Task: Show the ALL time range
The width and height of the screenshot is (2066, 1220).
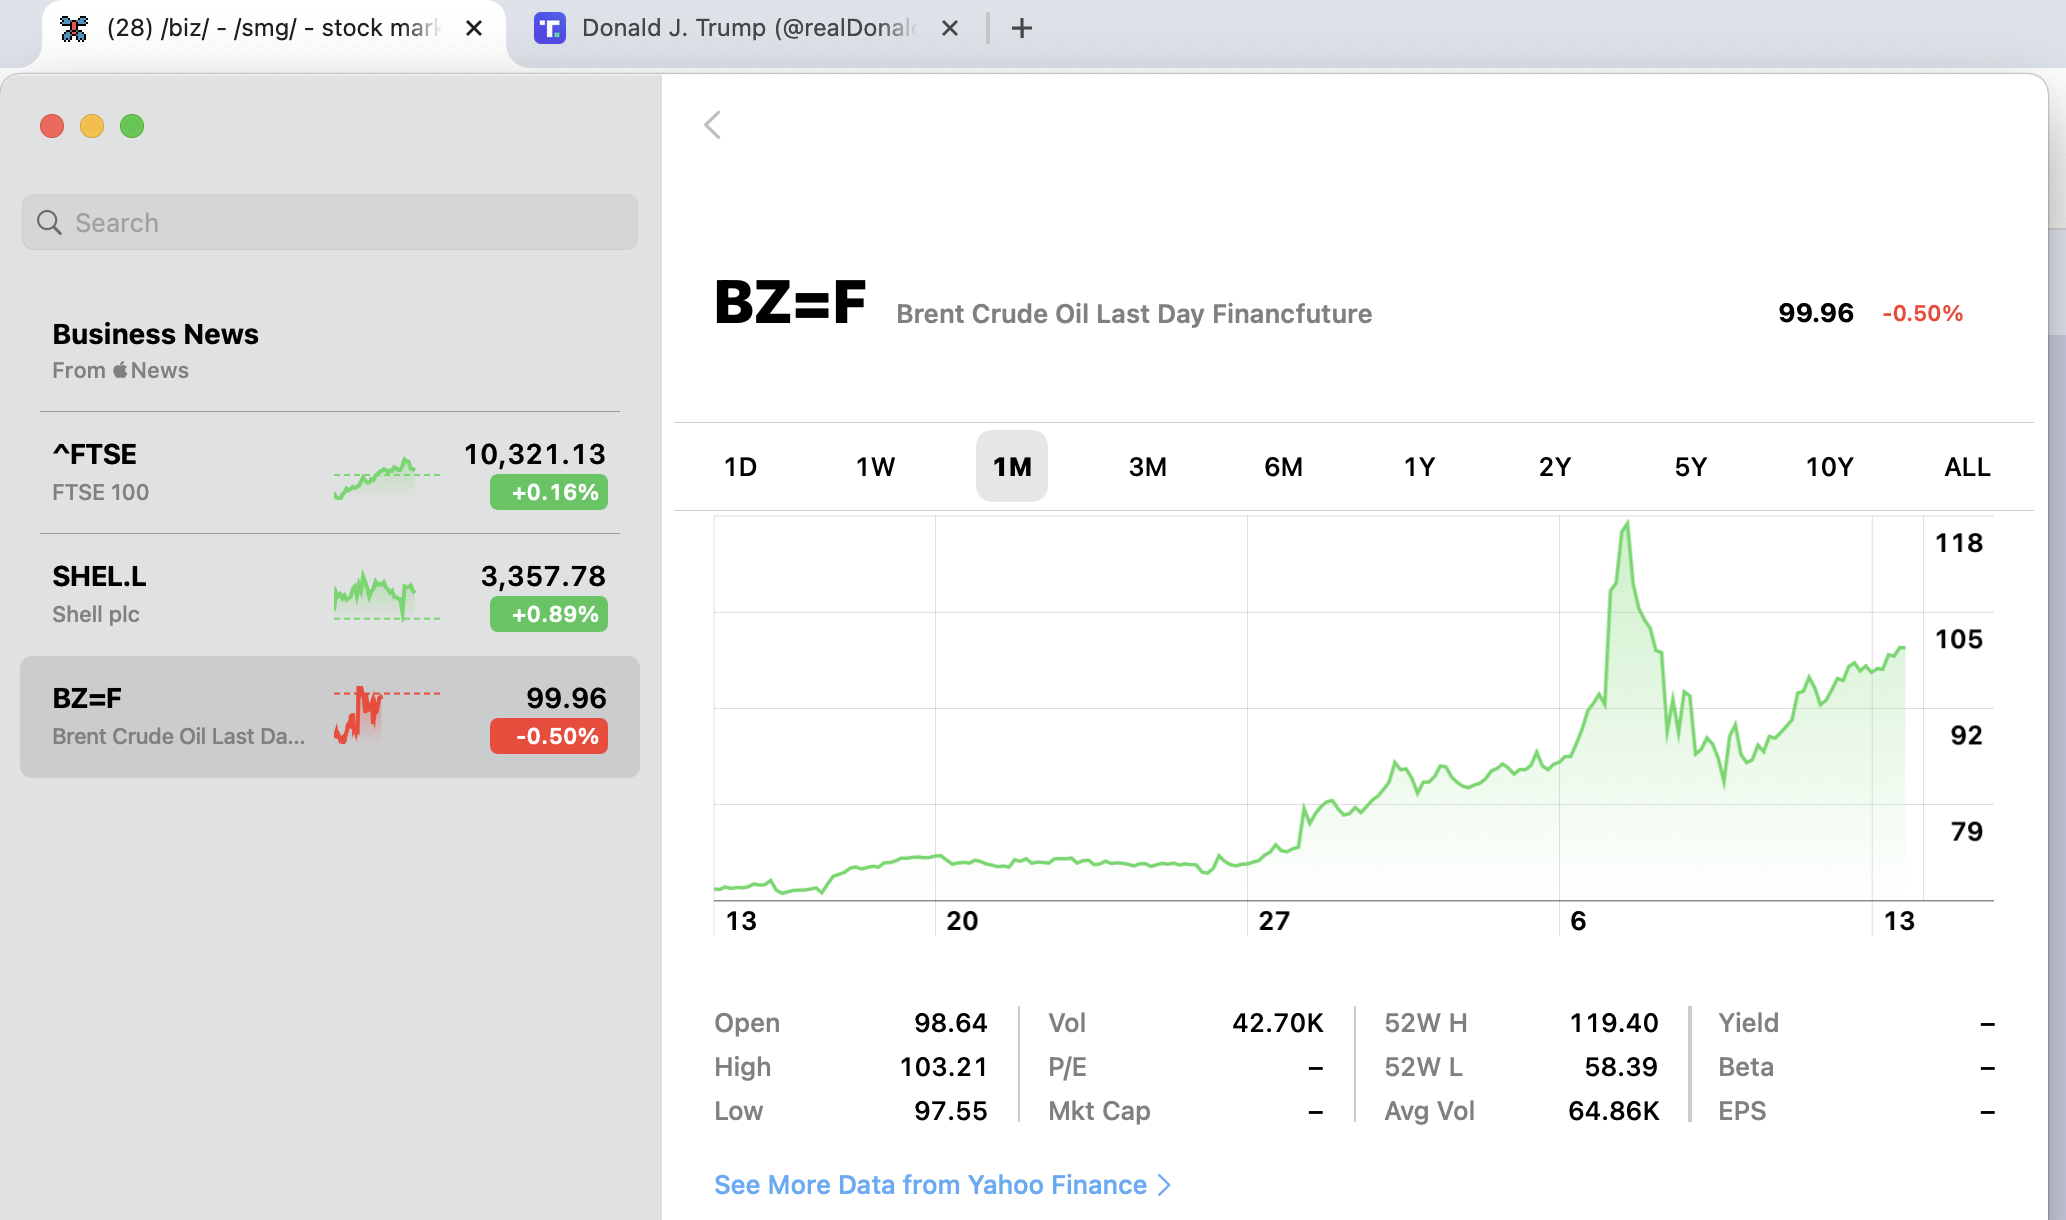Action: click(1966, 467)
